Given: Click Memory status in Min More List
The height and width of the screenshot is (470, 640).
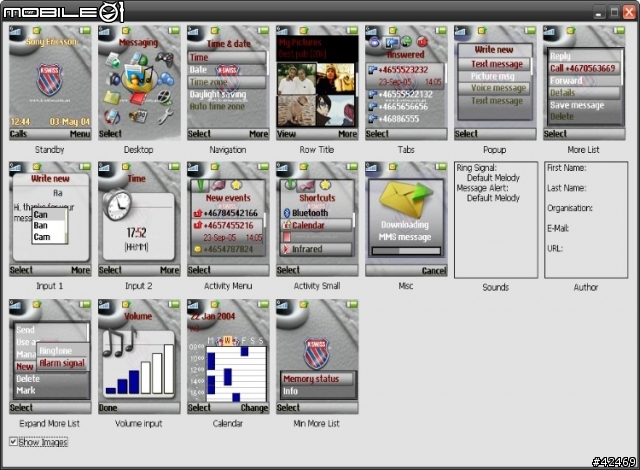Looking at the screenshot, I should [317, 379].
